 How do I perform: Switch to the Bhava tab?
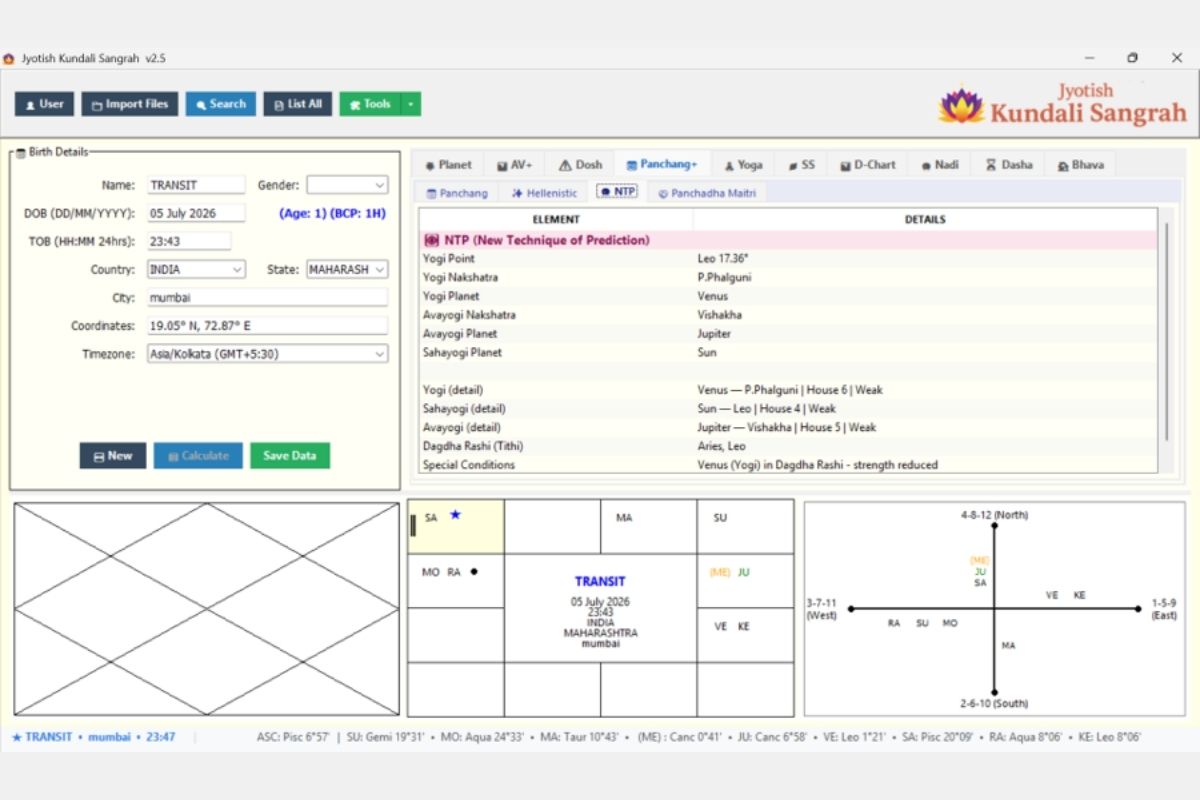point(1080,165)
